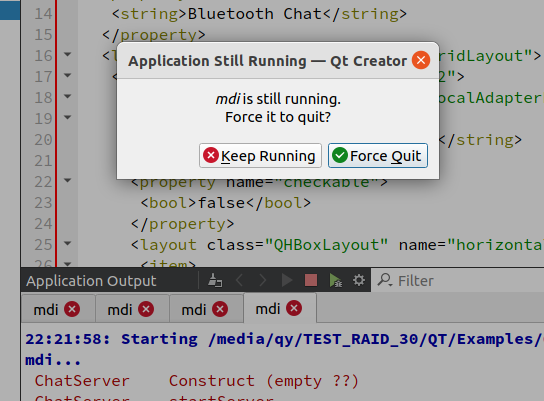Click the 'false' bool value on line 23
The width and height of the screenshot is (544, 401).
222,203
